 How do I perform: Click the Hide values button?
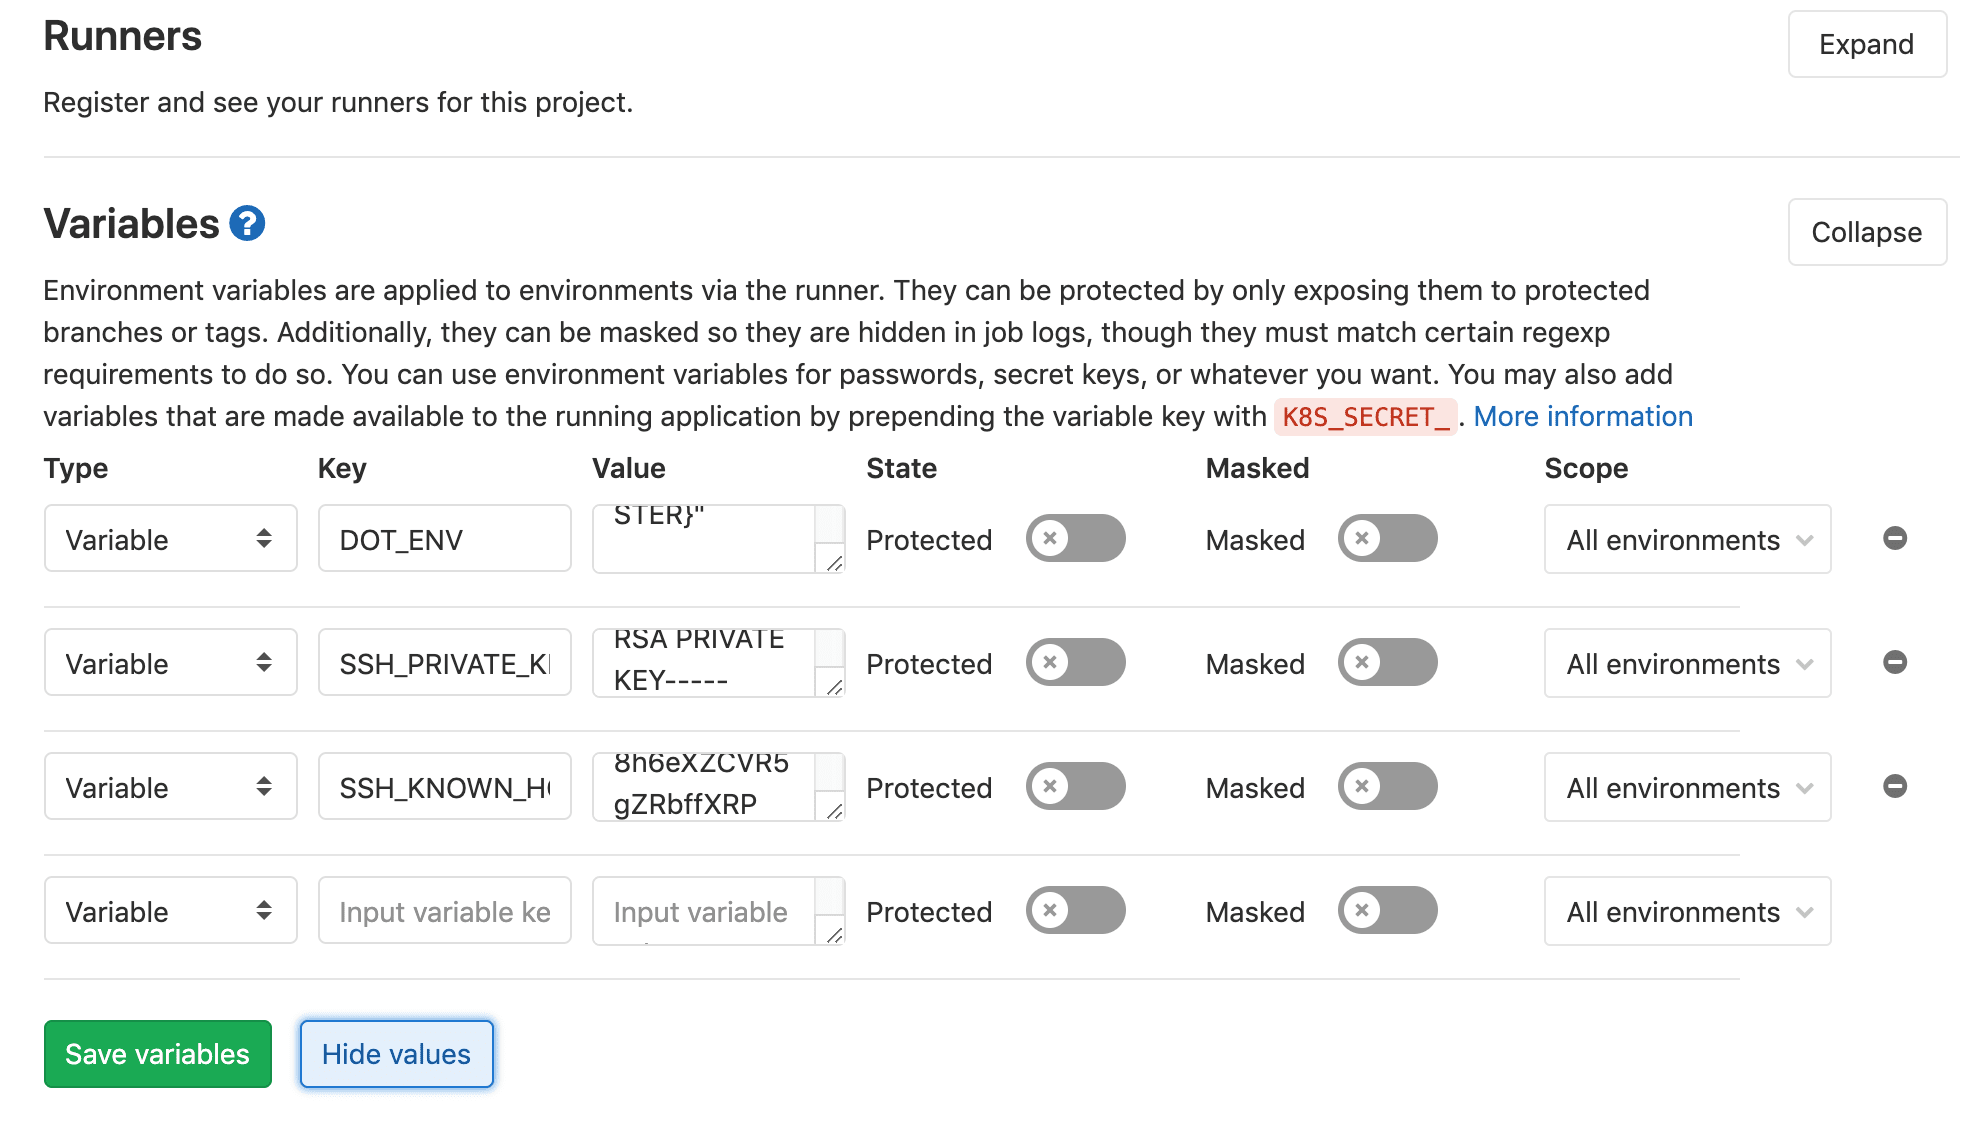coord(396,1054)
